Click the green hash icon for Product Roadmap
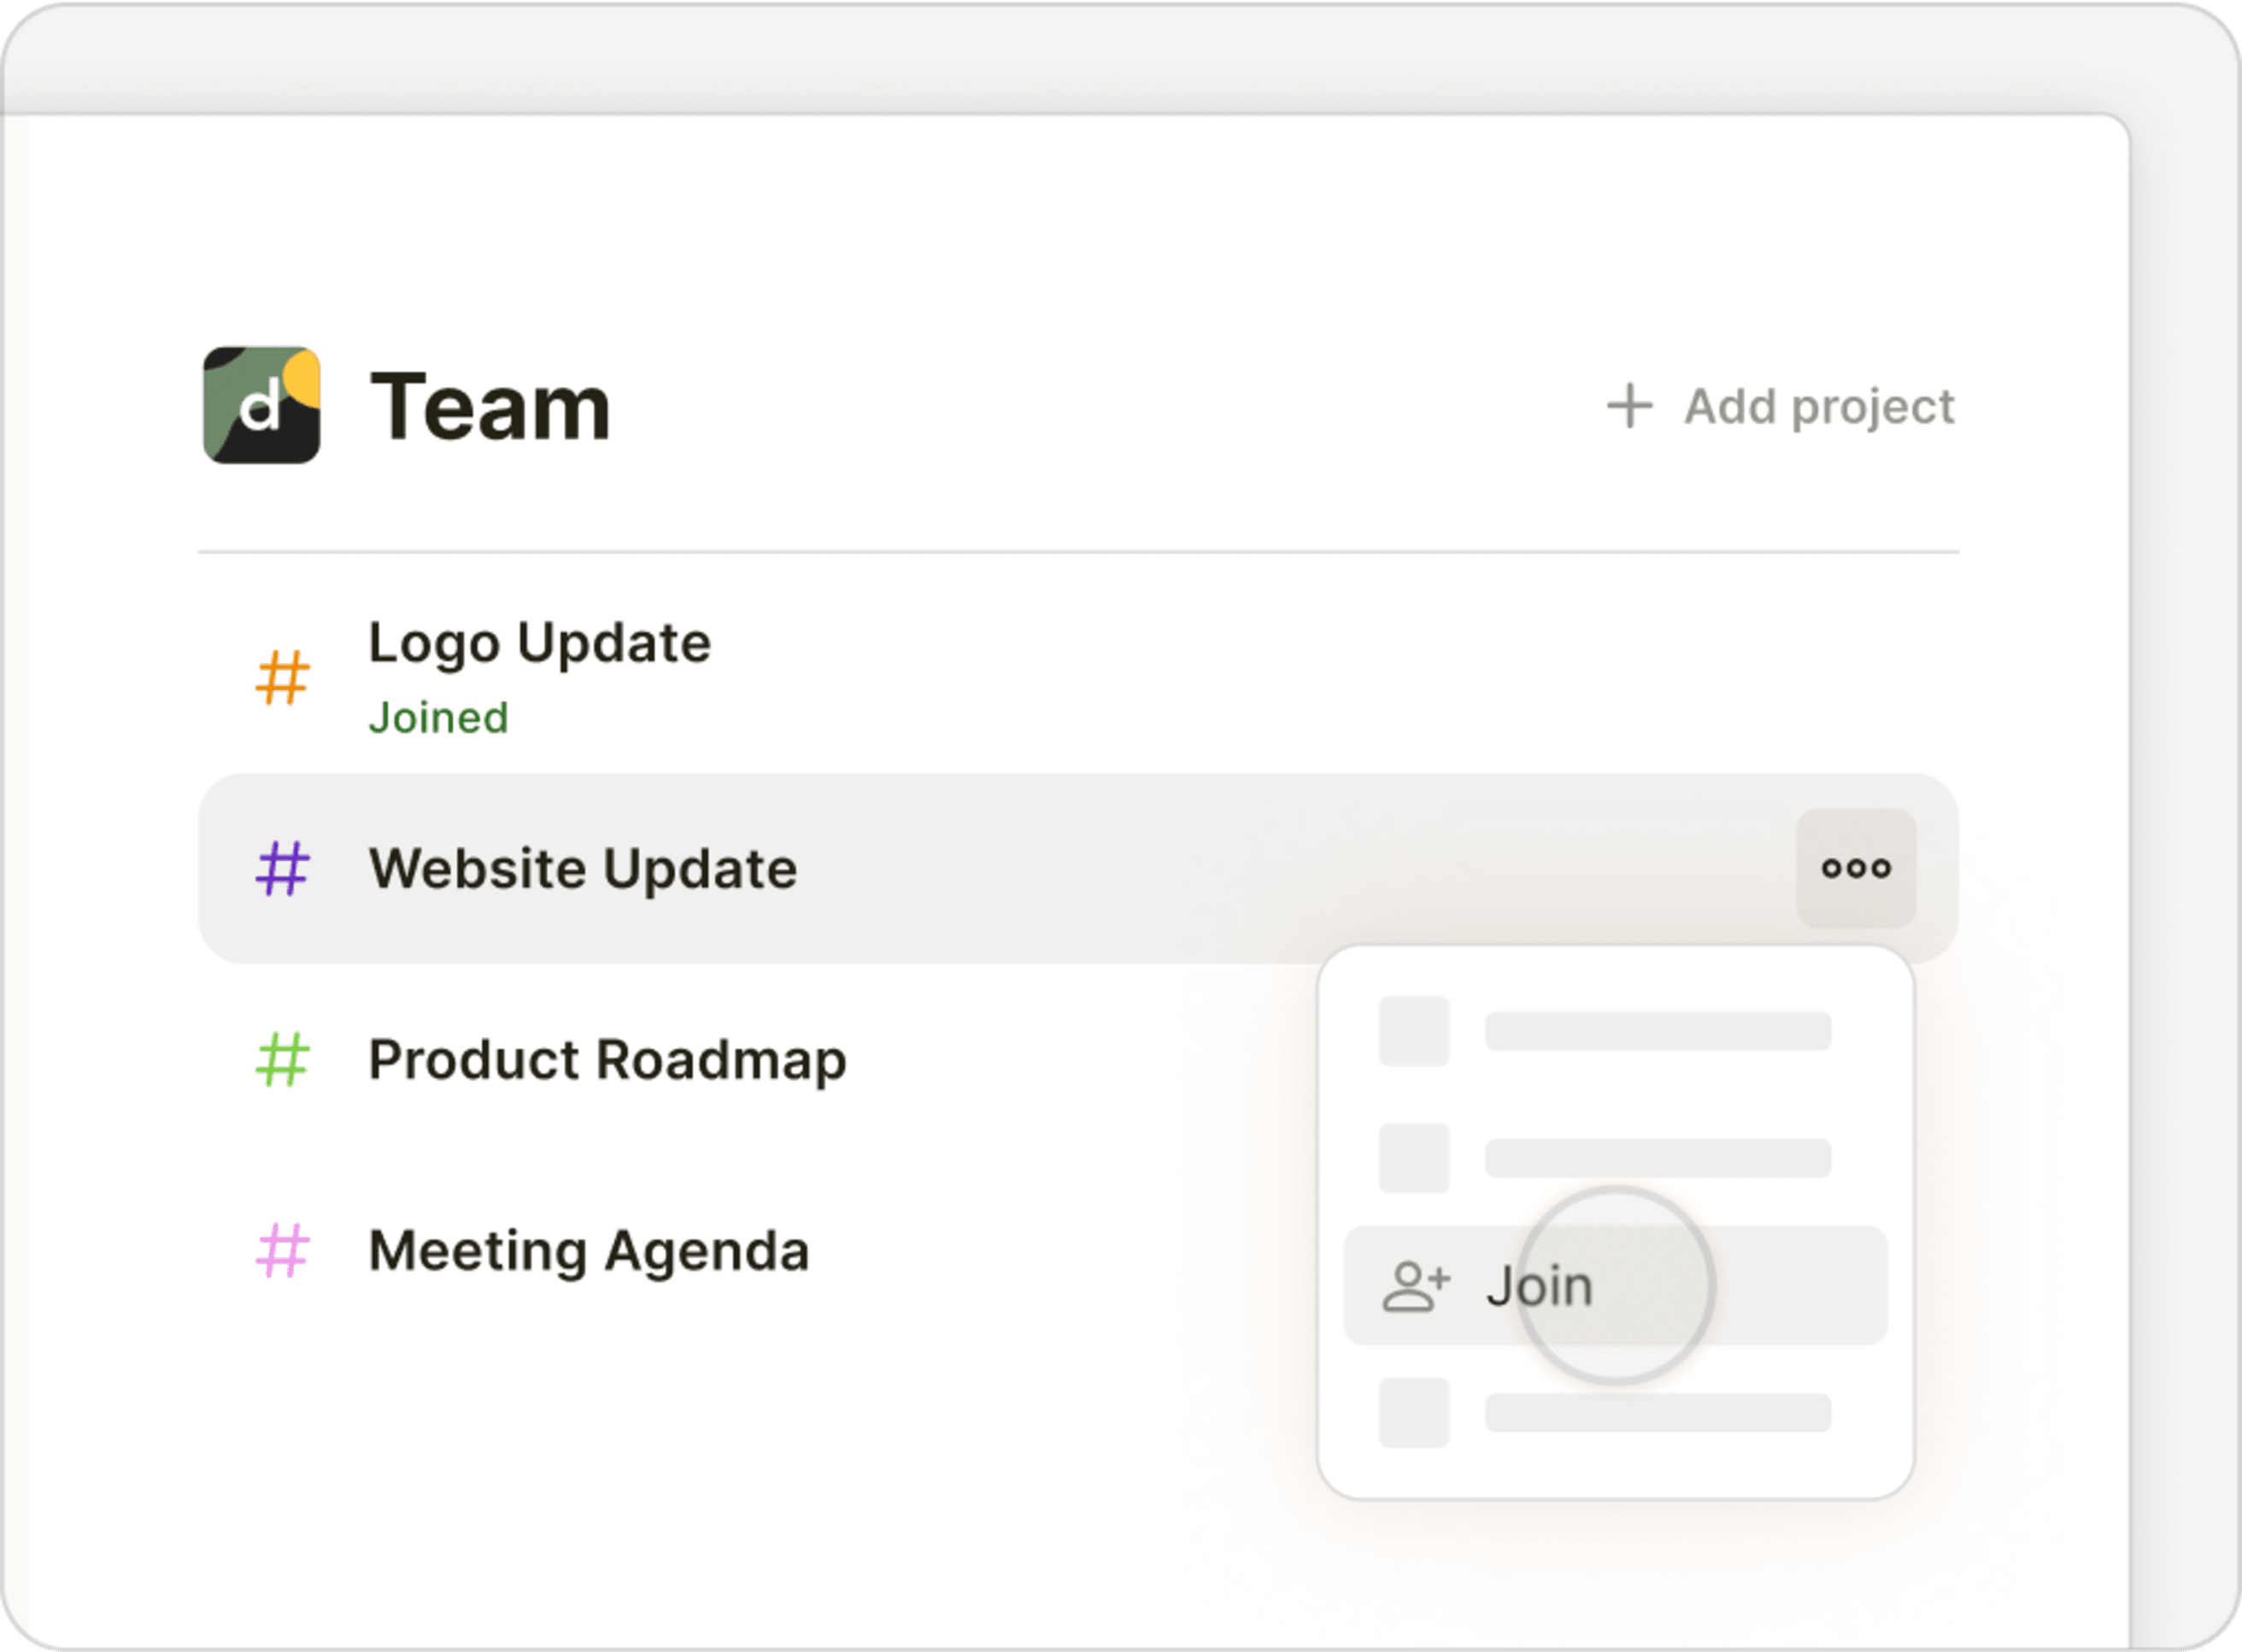 [282, 1060]
